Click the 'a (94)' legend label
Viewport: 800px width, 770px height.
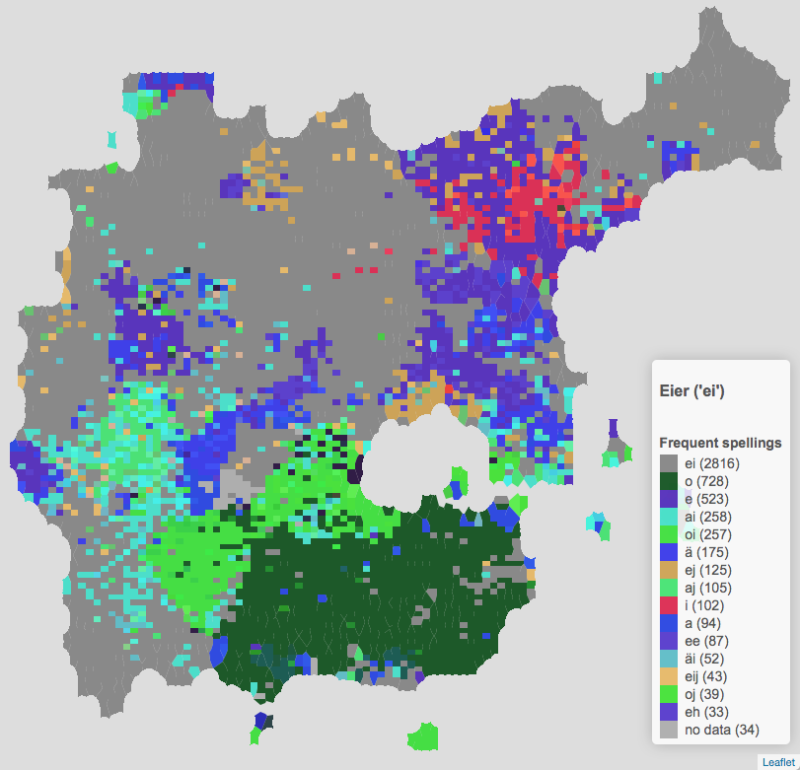click(x=703, y=624)
